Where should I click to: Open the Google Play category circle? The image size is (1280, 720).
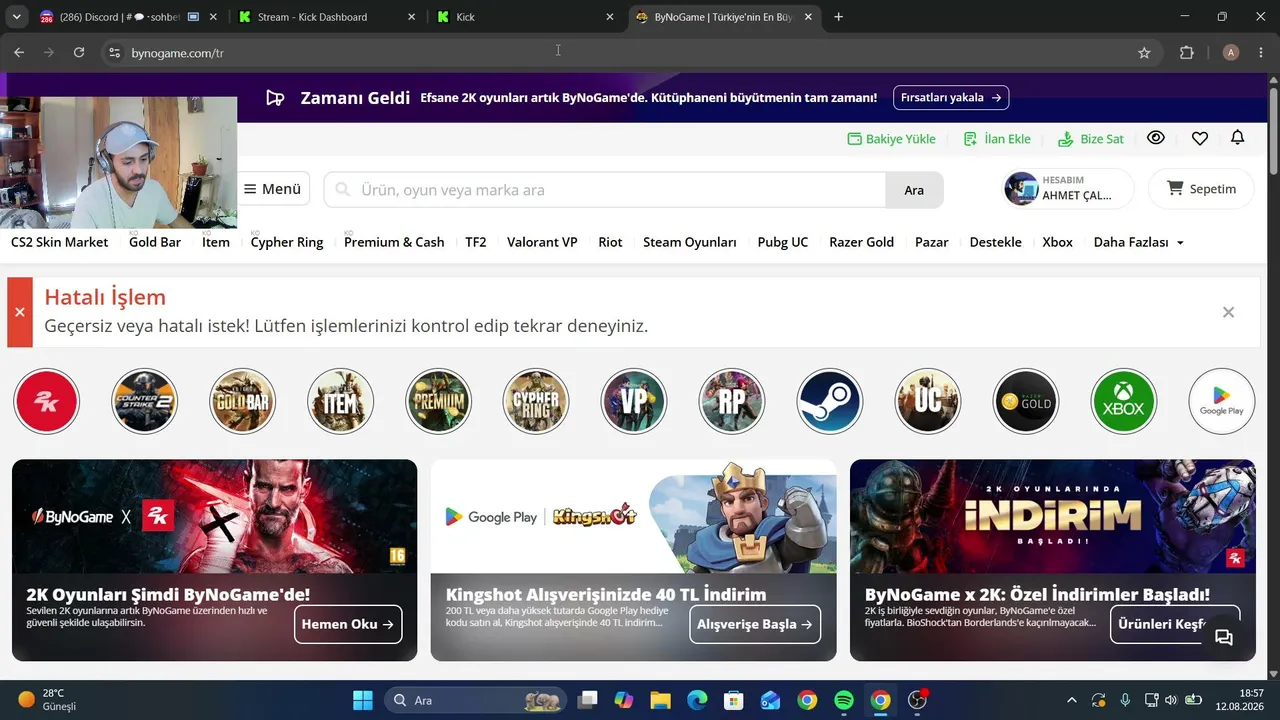tap(1222, 402)
